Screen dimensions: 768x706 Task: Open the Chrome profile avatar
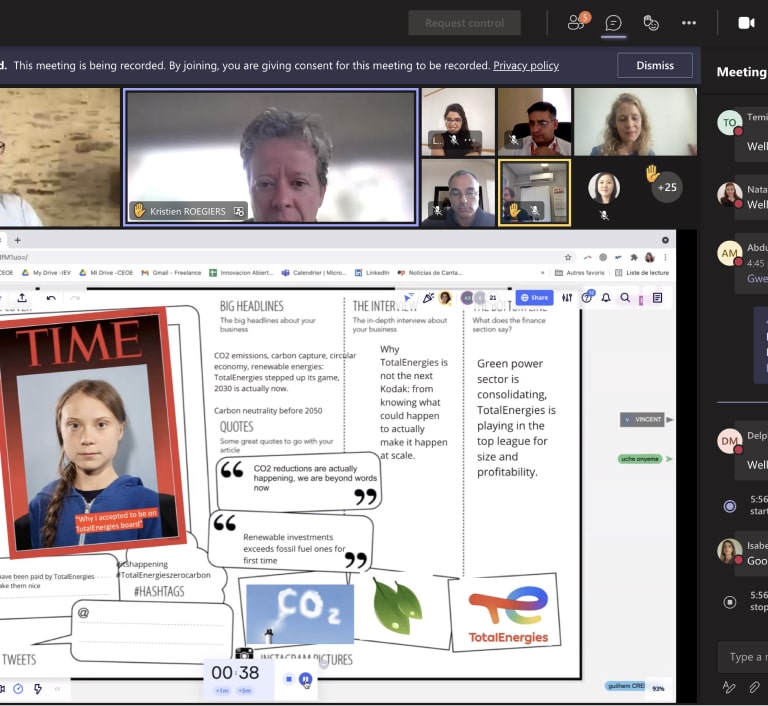click(649, 257)
